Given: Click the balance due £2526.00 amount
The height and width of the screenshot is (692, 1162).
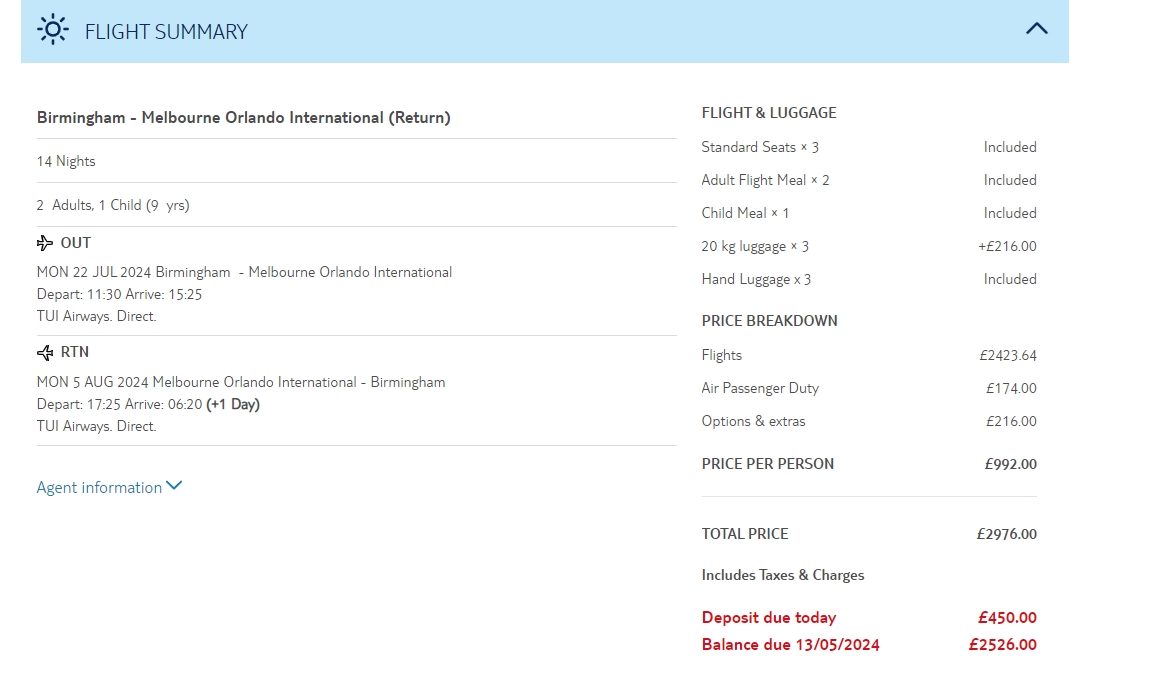Looking at the screenshot, I should (x=1002, y=645).
